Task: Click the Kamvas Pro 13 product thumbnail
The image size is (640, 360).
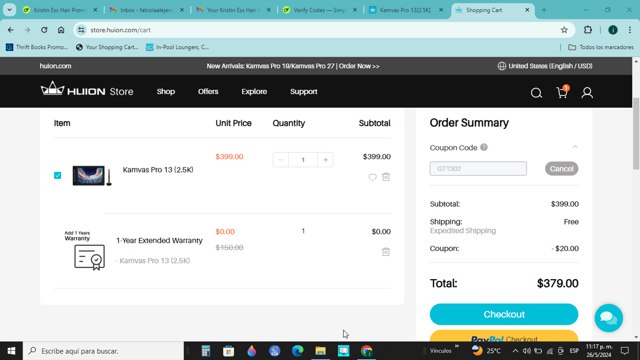Action: 92,176
